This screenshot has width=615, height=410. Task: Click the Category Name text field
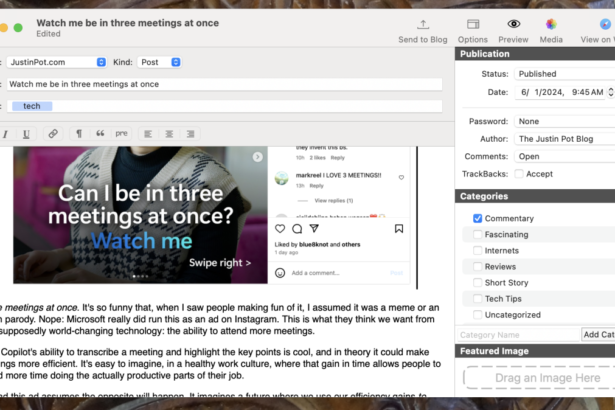[516, 335]
